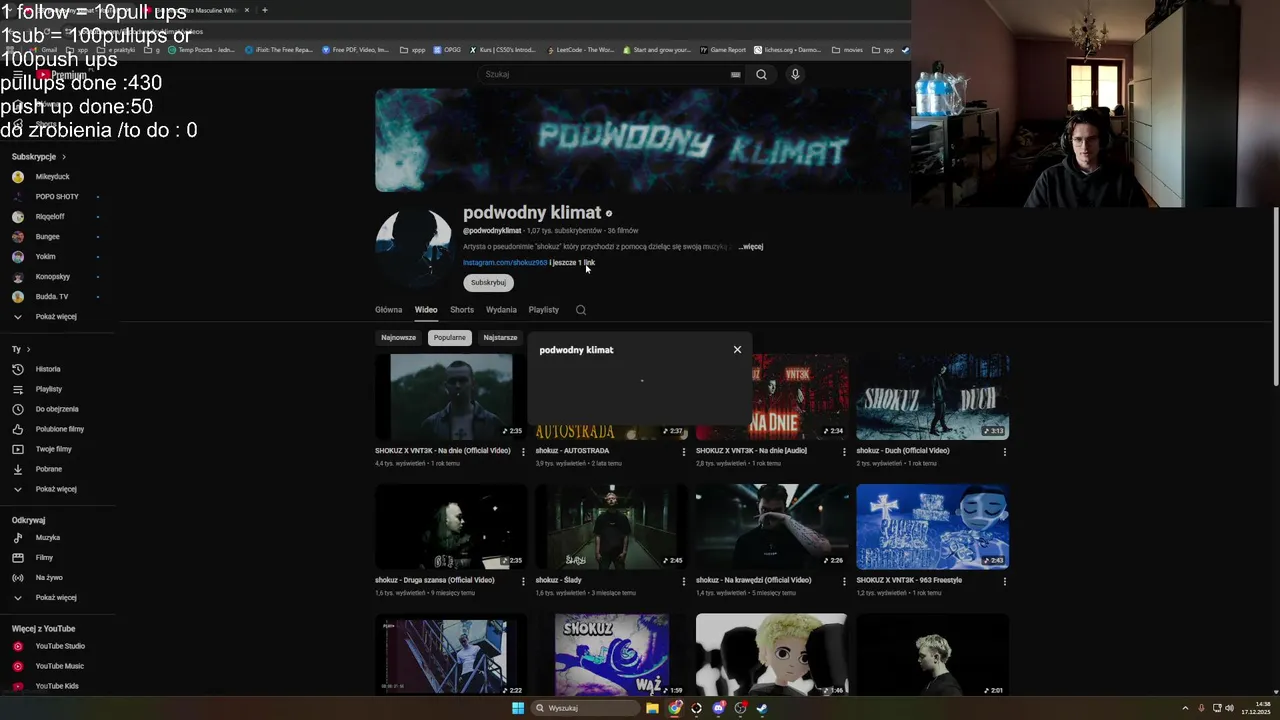Switch to the Wydania channel tab
The width and height of the screenshot is (1280, 720).
click(501, 310)
